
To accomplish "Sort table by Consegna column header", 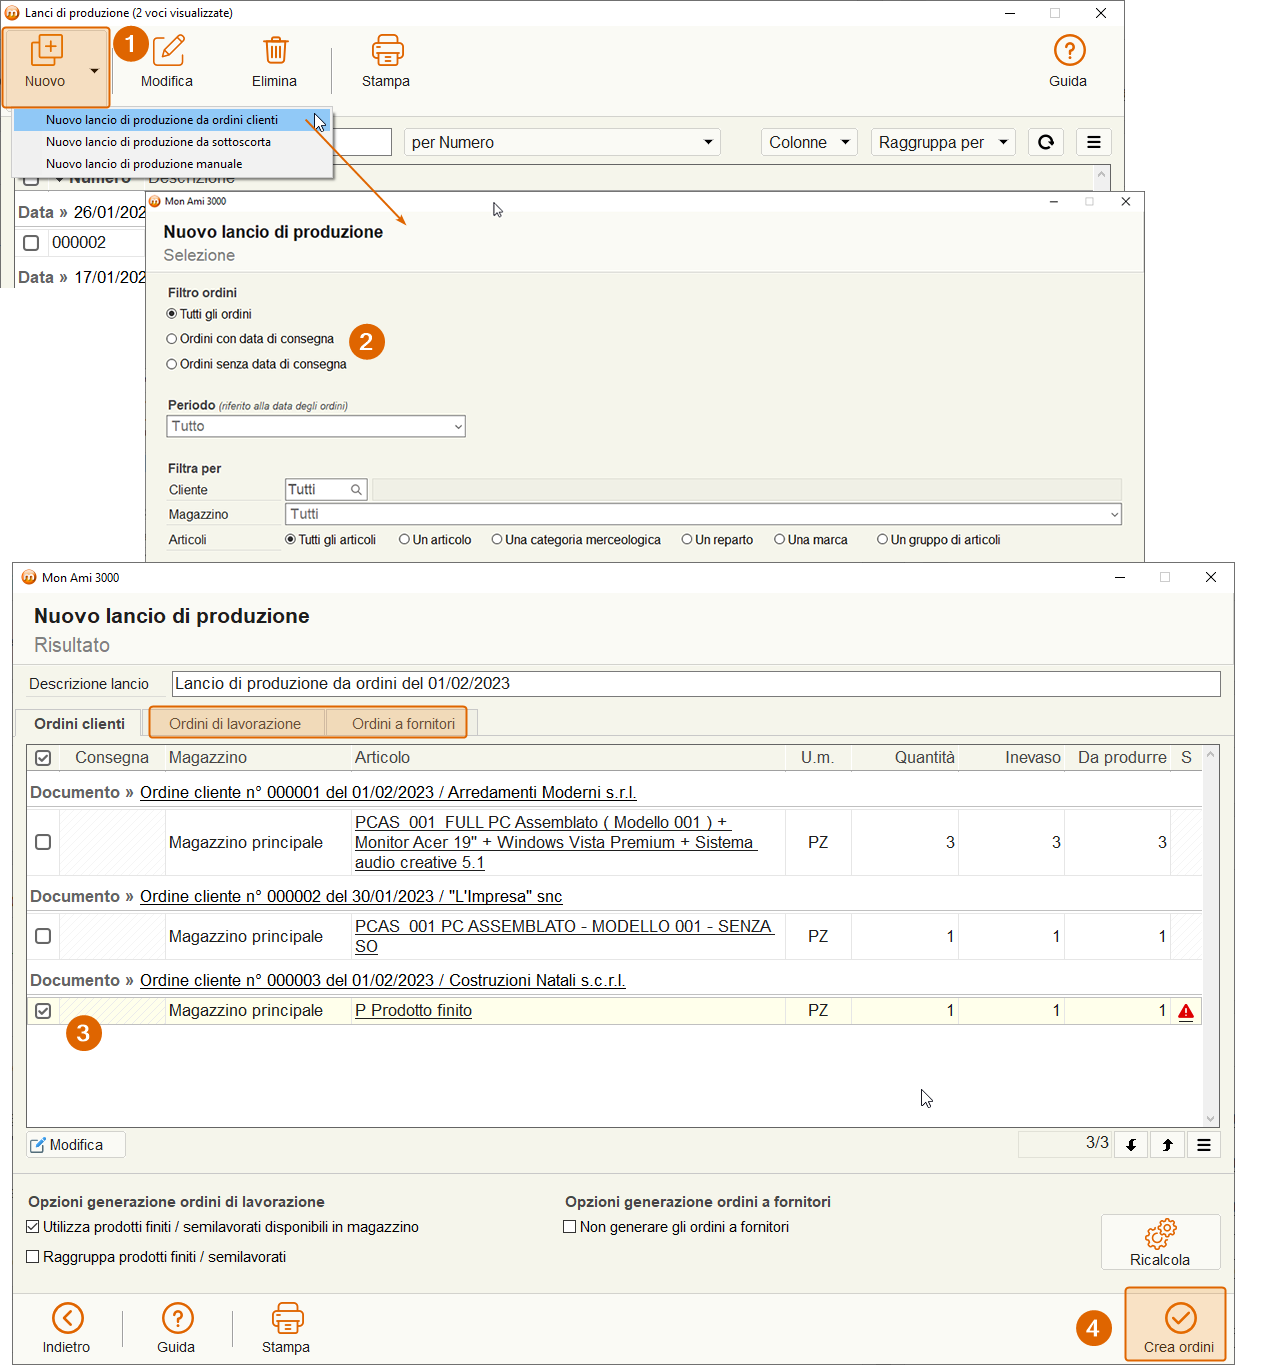I will tap(111, 758).
